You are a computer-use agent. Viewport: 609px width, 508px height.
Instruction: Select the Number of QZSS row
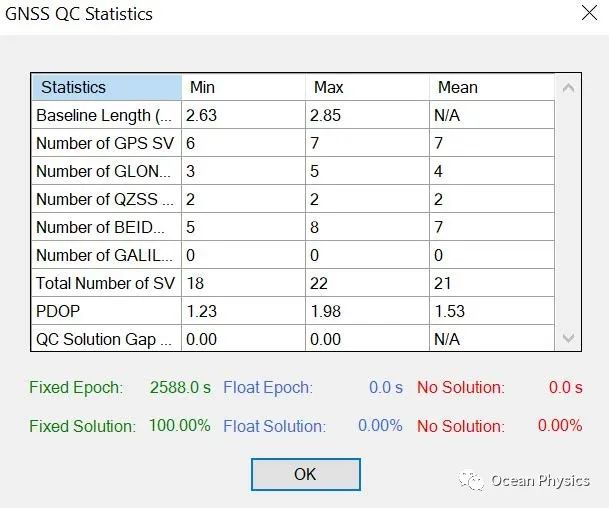pyautogui.click(x=106, y=199)
